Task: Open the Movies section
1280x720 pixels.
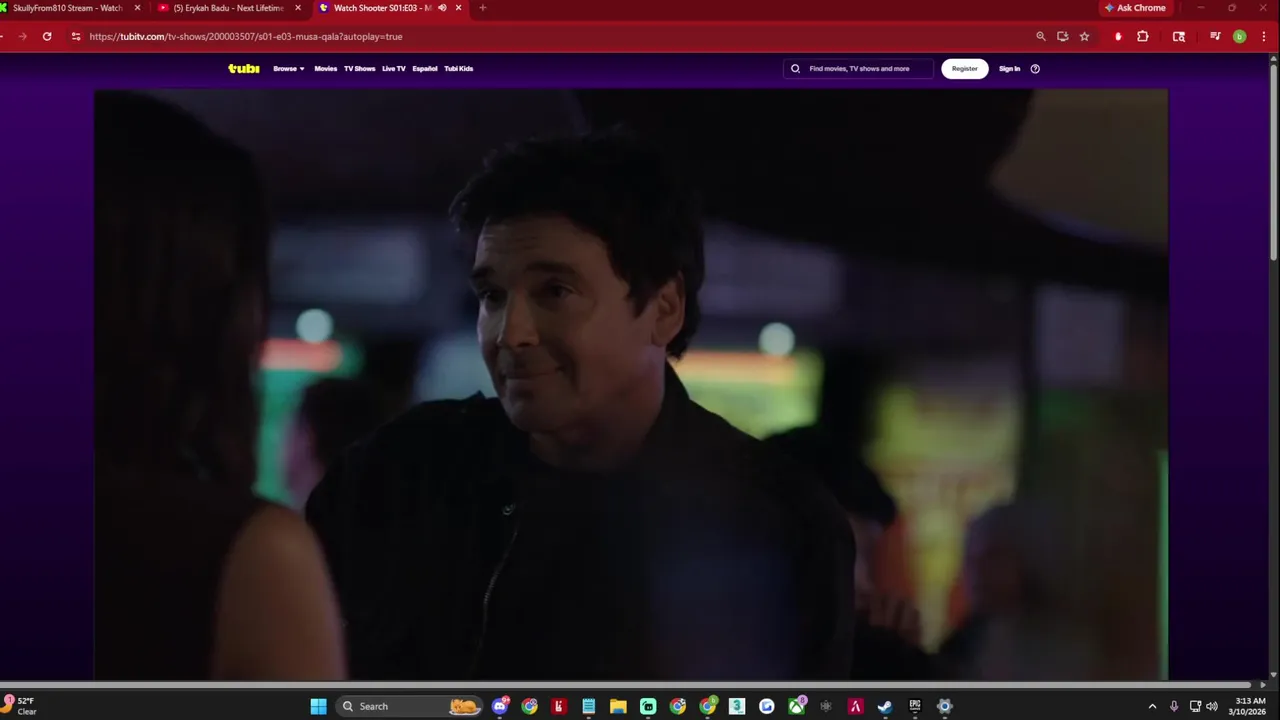Action: pyautogui.click(x=326, y=69)
